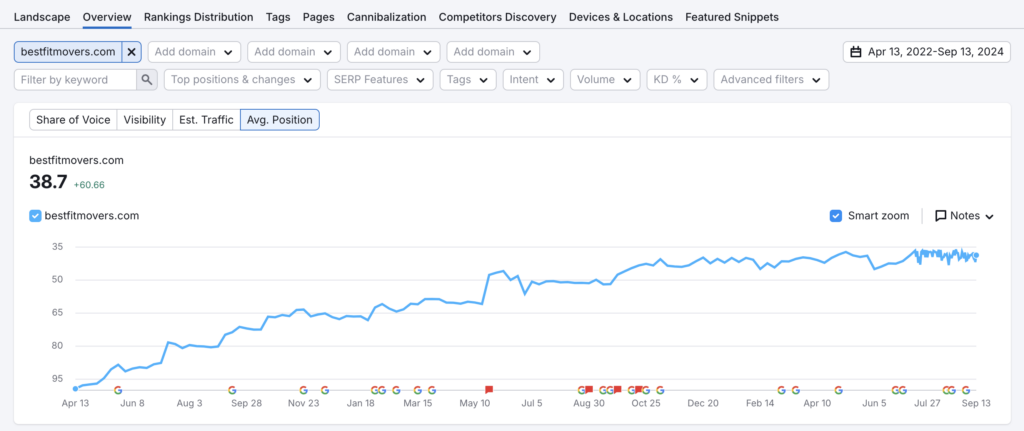Click the Google update icon near Jun 8
Screen dimensions: 1024x431
tap(119, 390)
